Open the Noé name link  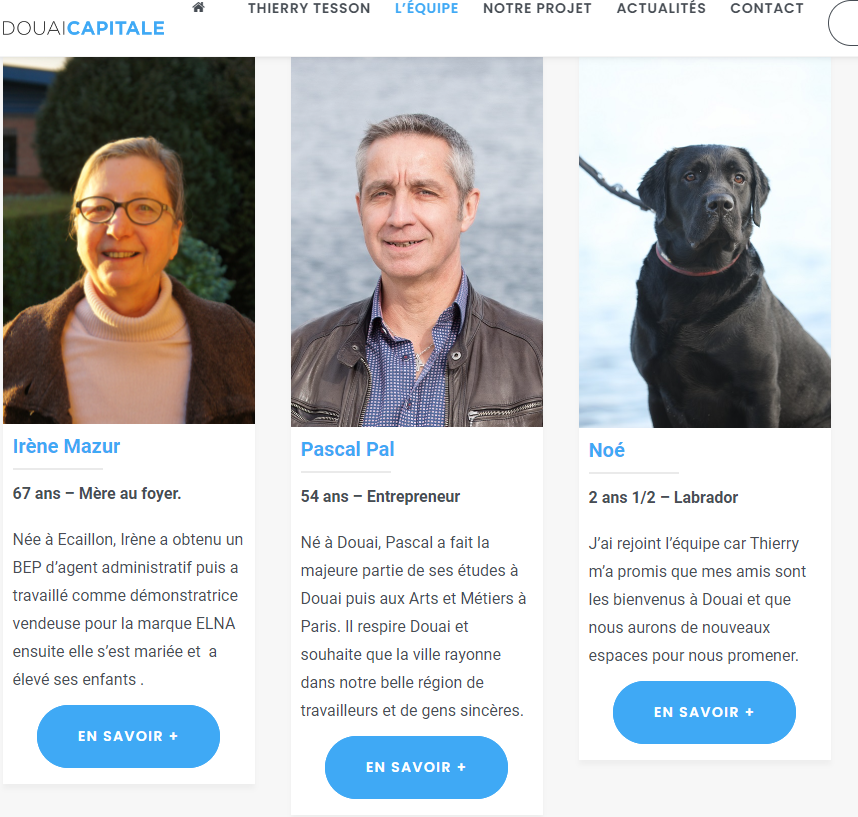coord(606,450)
